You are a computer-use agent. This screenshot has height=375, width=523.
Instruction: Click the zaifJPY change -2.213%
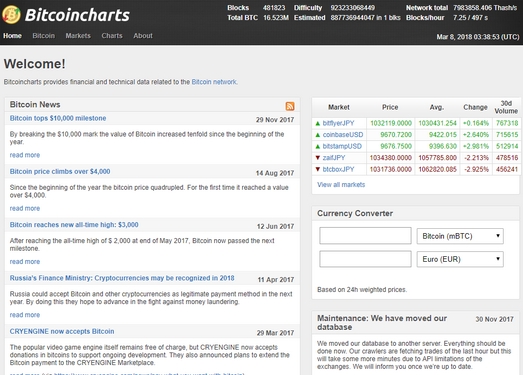click(x=477, y=158)
